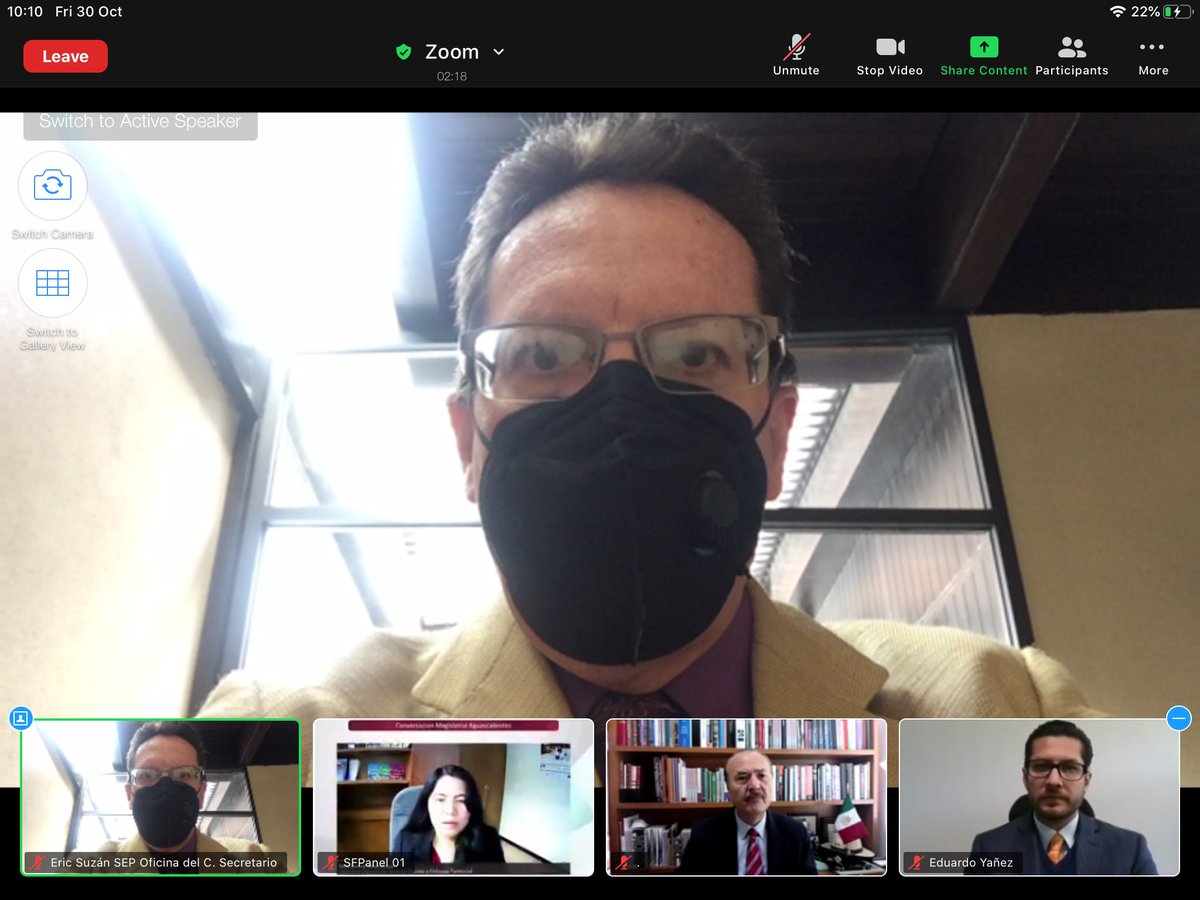Open Share Content

(984, 55)
